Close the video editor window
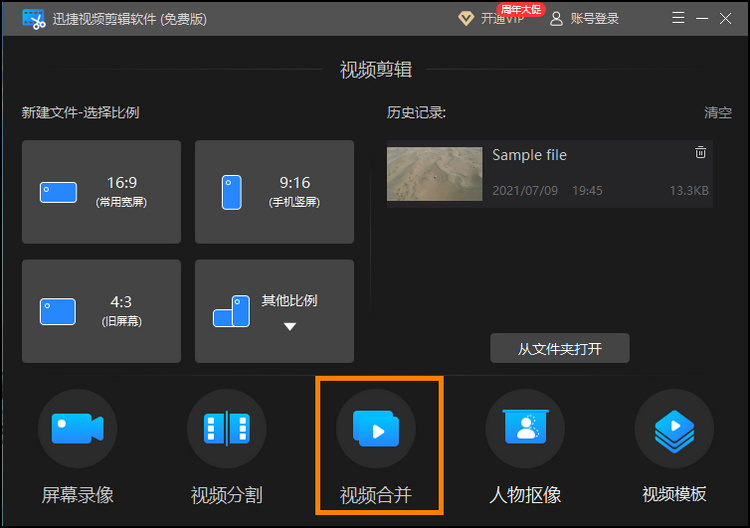This screenshot has height=528, width=750. tap(726, 19)
